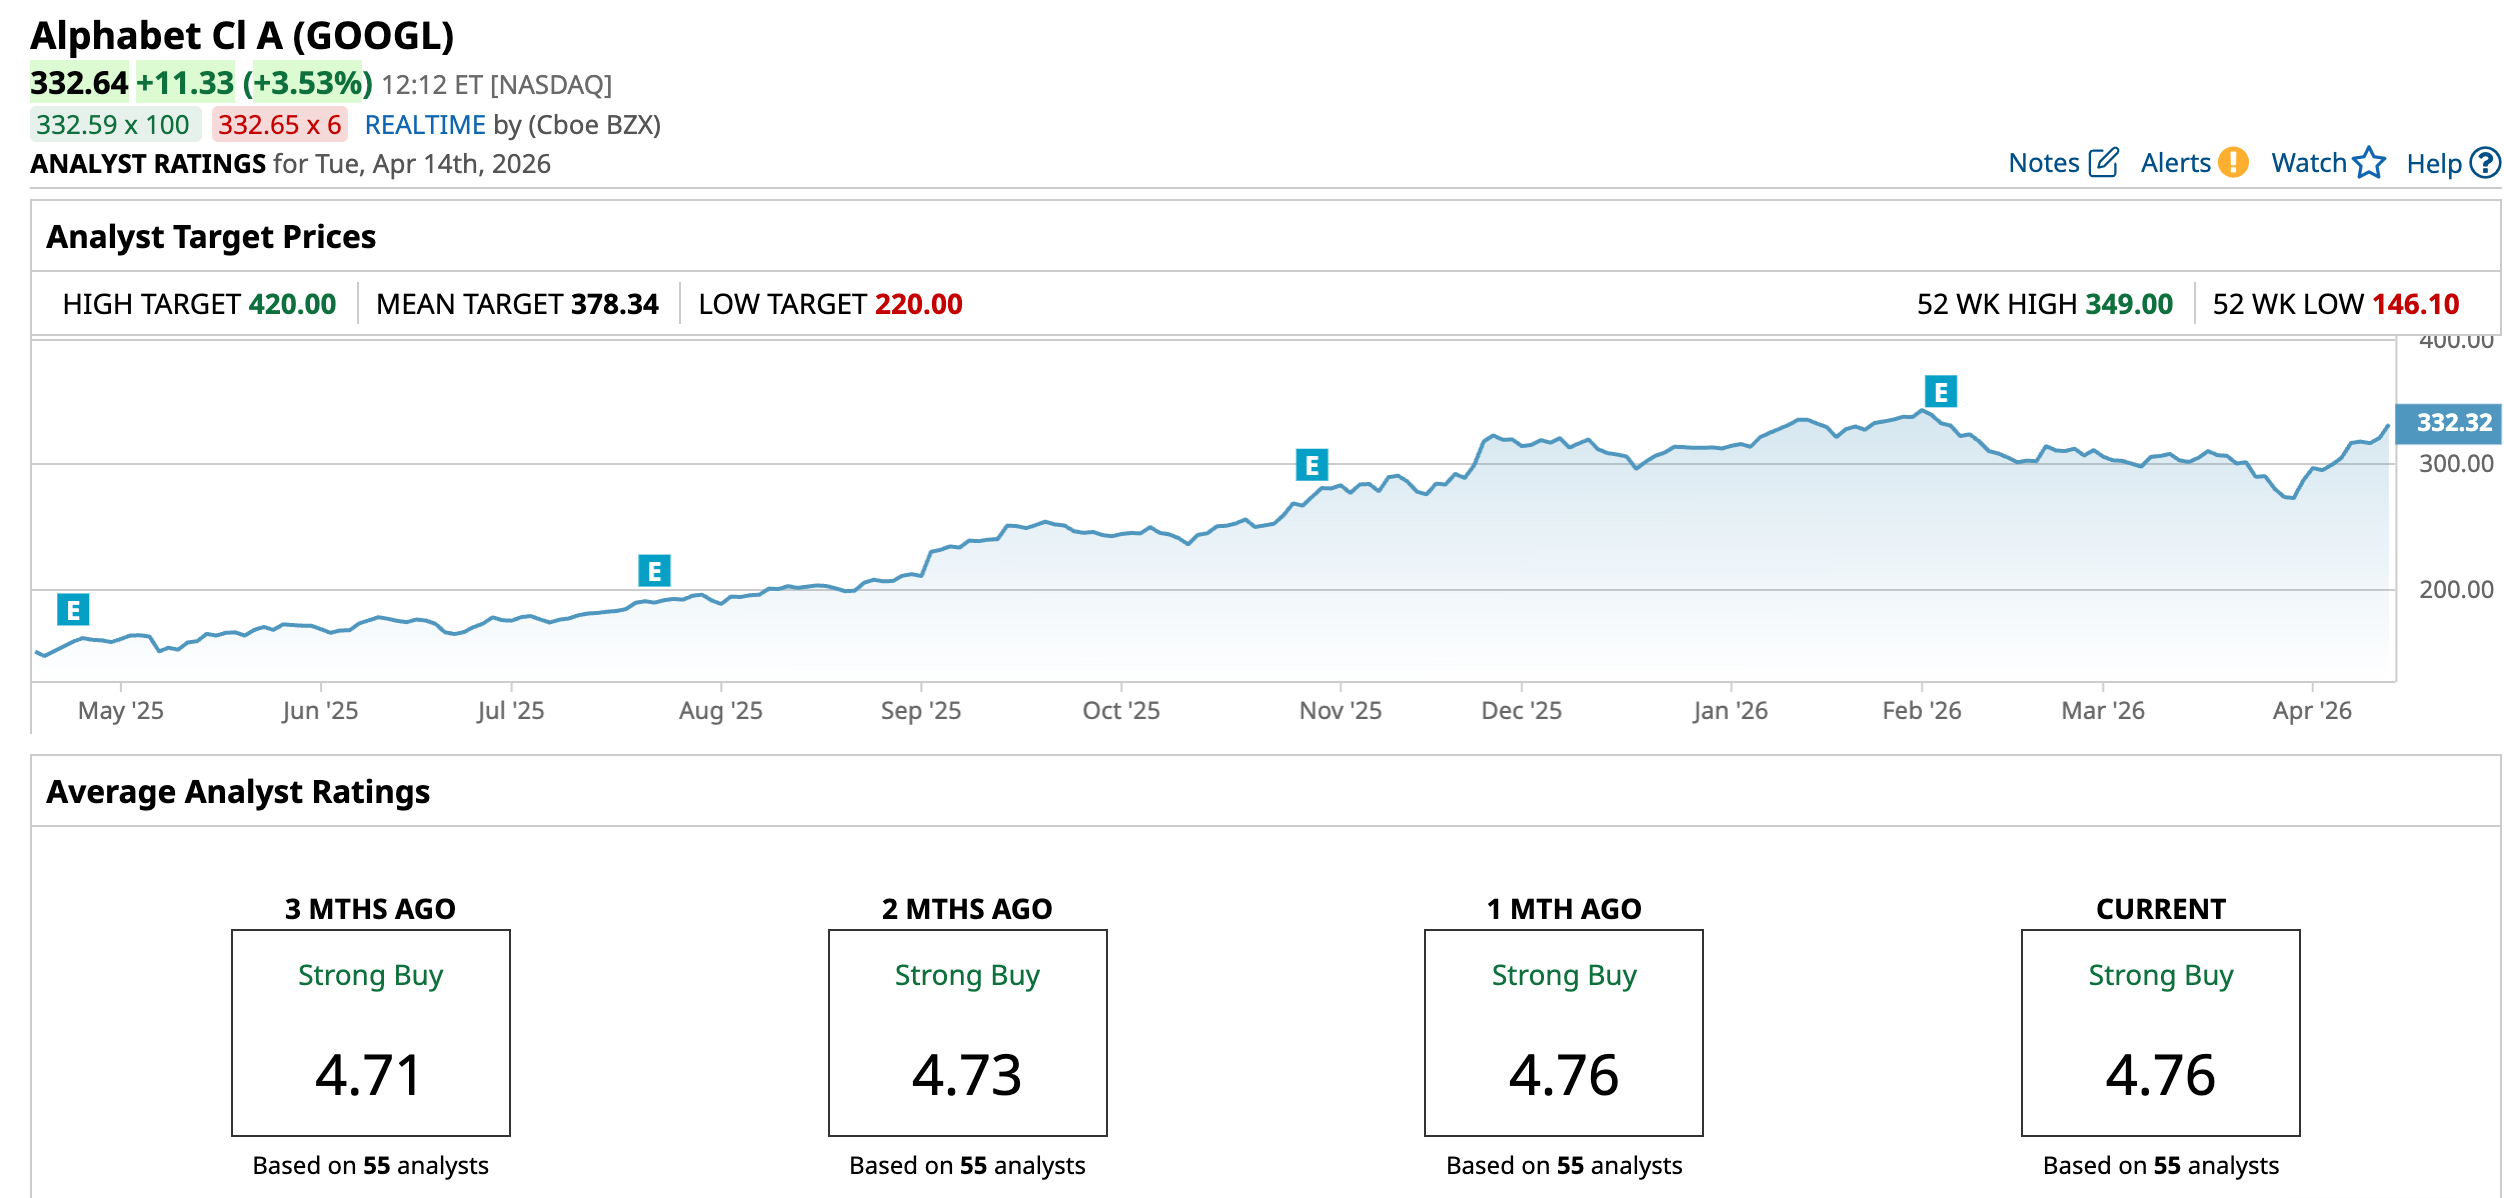The width and height of the screenshot is (2504, 1198).
Task: Click the 2 MTHS AGO 4.73 rating box
Action: [x=967, y=1032]
